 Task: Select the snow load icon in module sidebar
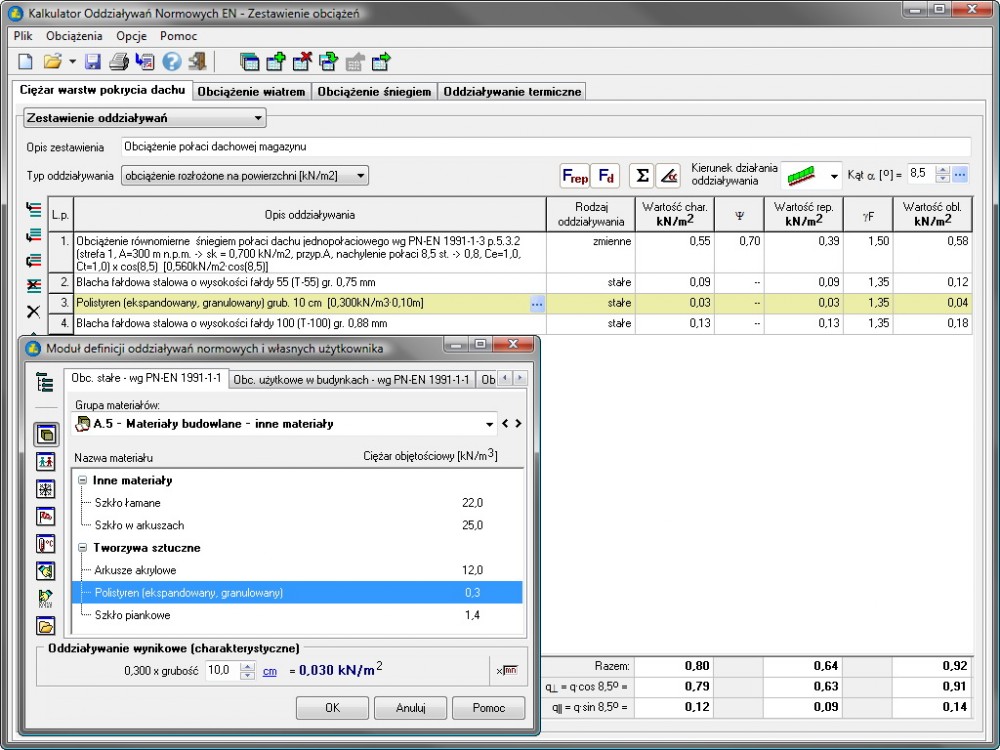point(46,489)
